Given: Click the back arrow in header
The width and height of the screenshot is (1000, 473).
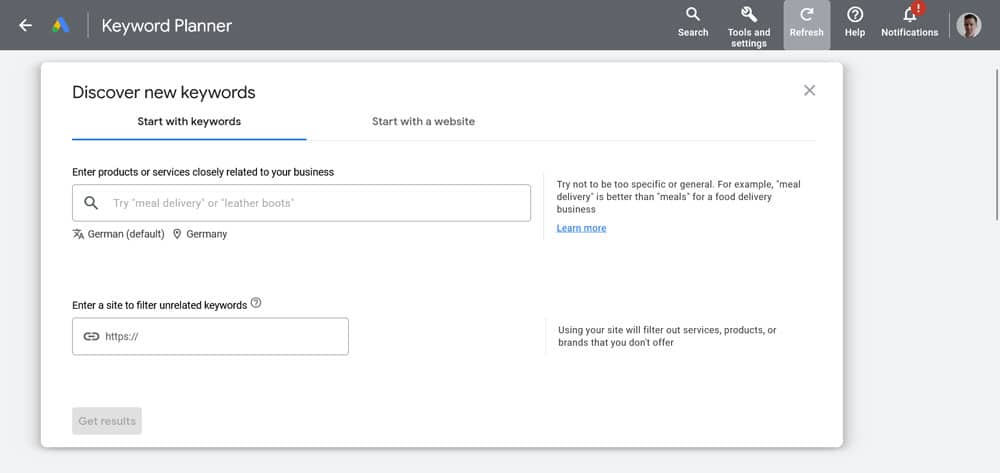Looking at the screenshot, I should [26, 26].
